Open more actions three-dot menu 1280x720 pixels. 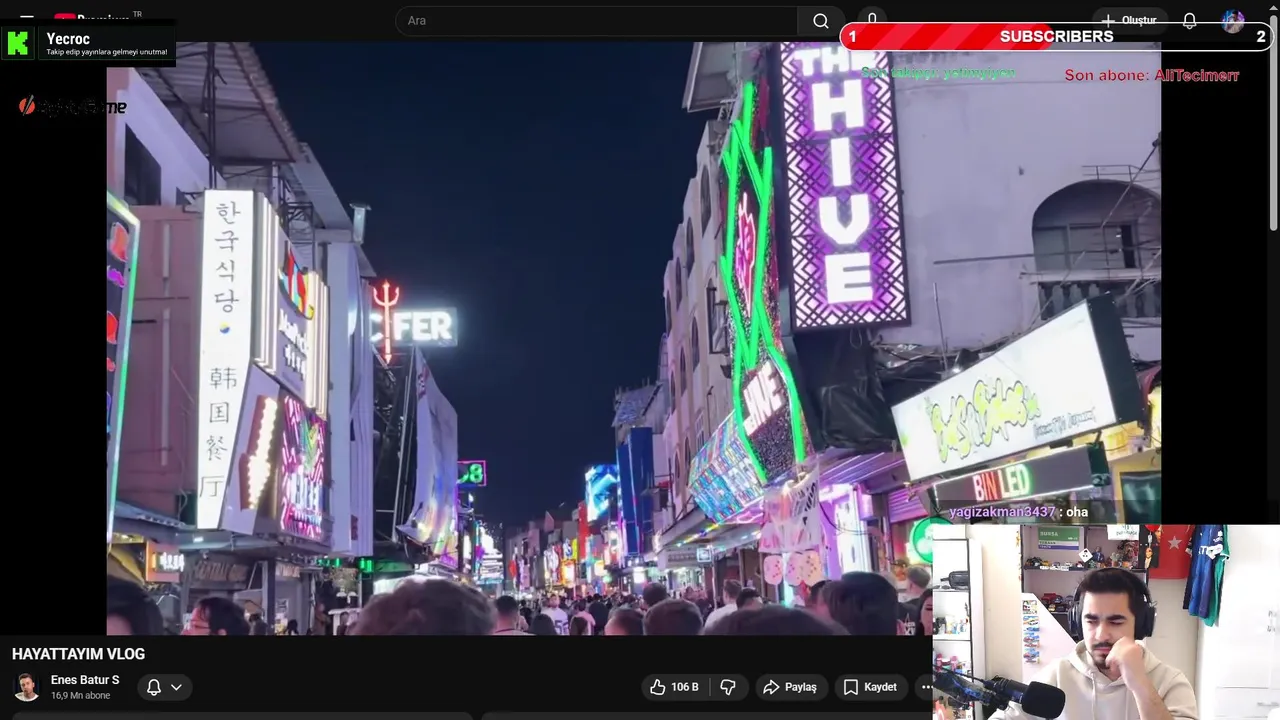(x=924, y=687)
